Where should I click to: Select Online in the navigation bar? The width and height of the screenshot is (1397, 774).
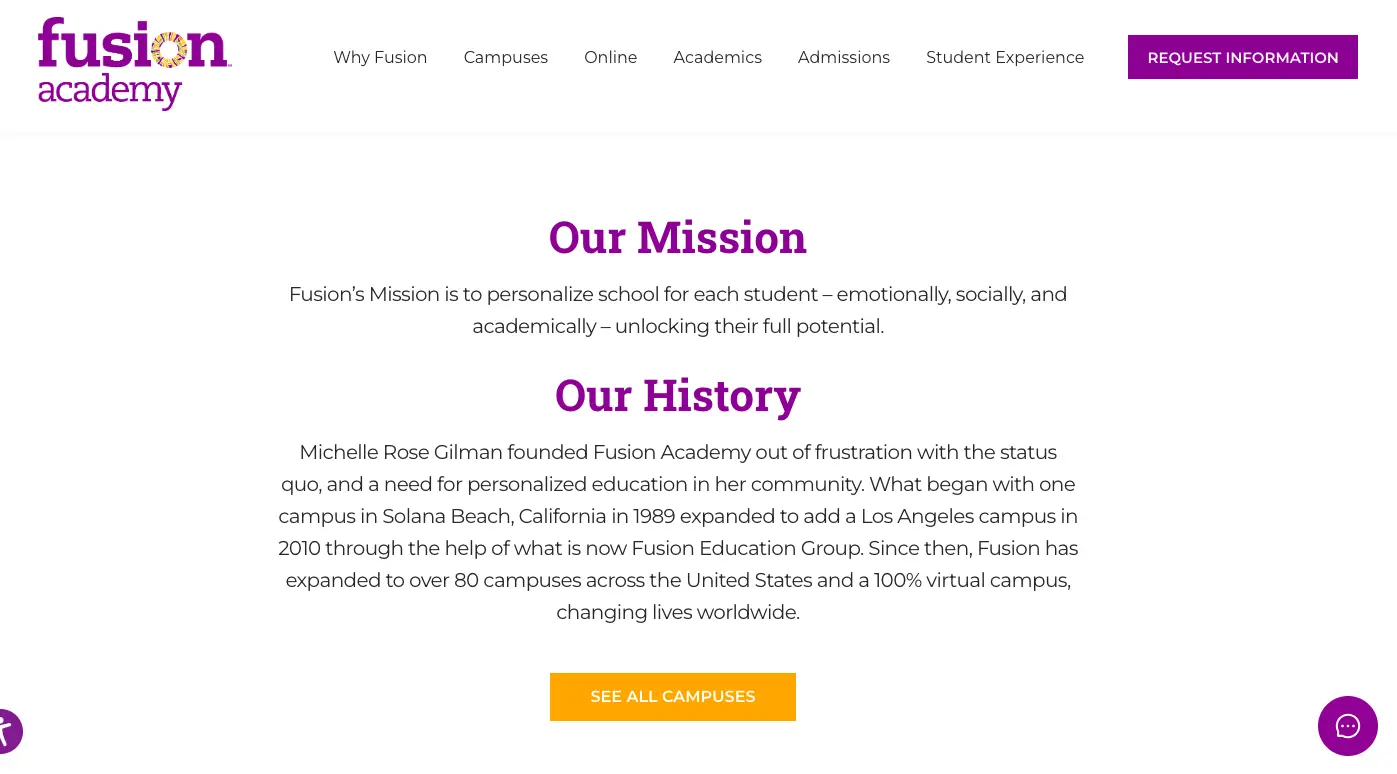[x=610, y=58]
